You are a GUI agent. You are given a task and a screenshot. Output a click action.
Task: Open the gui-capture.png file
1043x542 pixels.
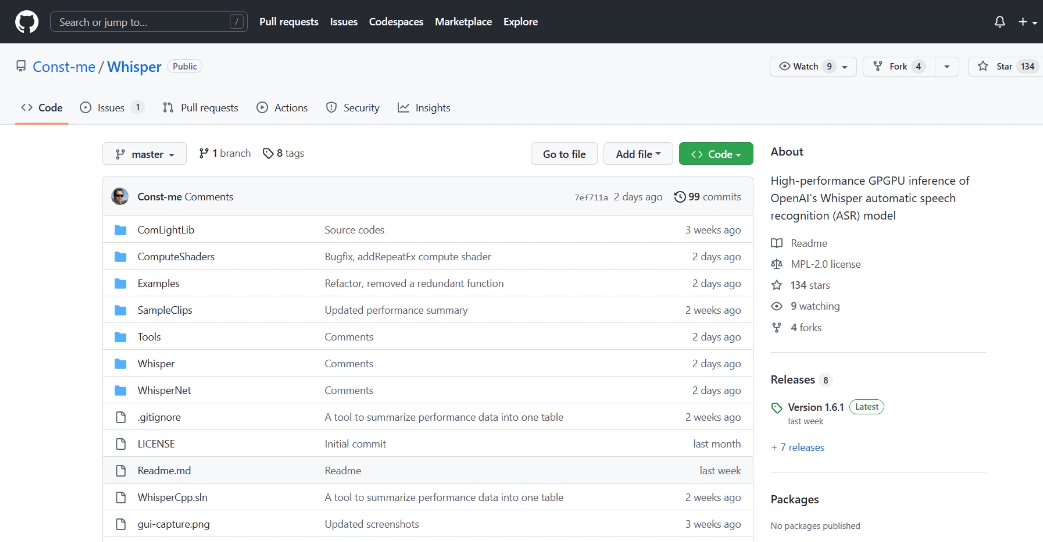coord(173,524)
